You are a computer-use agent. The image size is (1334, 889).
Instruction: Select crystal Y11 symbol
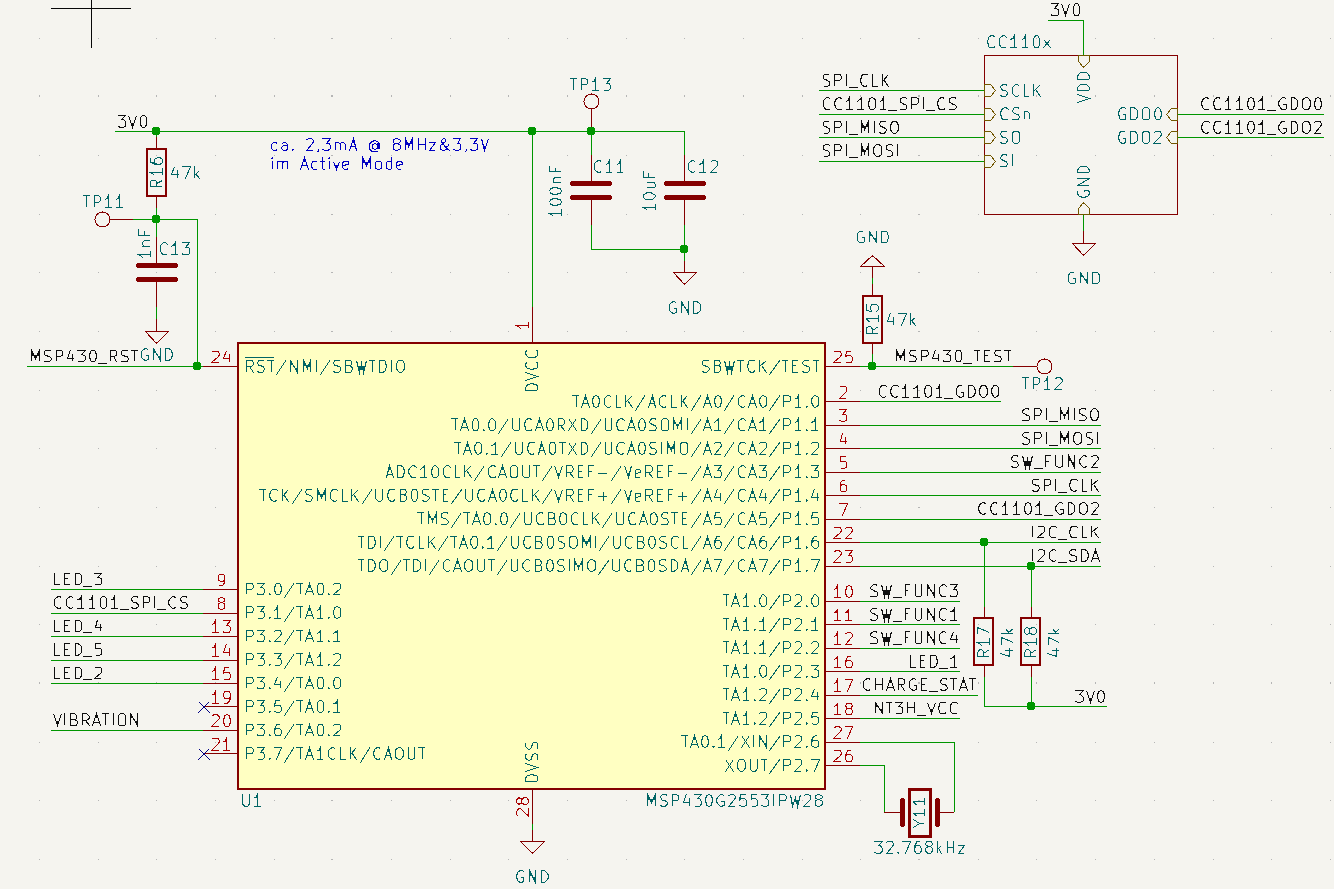coord(919,812)
